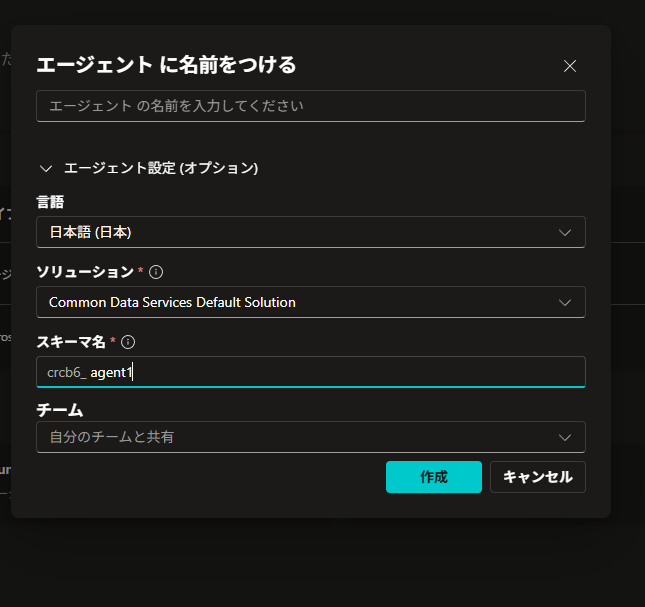Click the ソリューション label
645x607 pixels.
pyautogui.click(x=85, y=272)
